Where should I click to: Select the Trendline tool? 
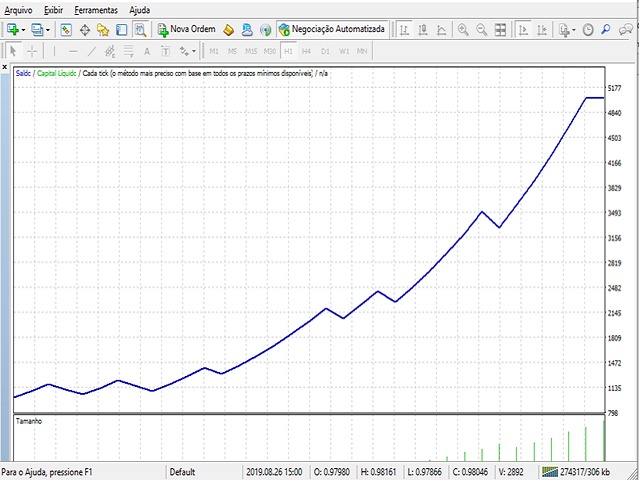click(92, 51)
